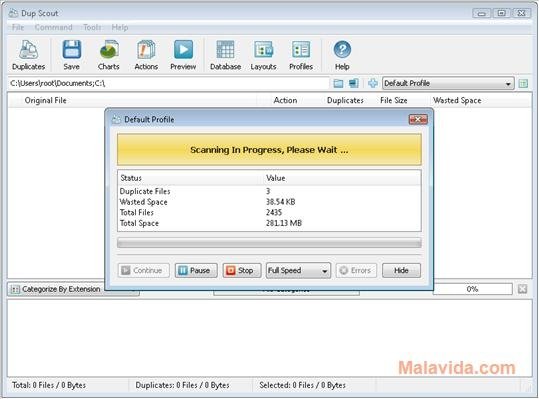Open the Actions toolbar icon
The image size is (539, 399).
point(146,49)
